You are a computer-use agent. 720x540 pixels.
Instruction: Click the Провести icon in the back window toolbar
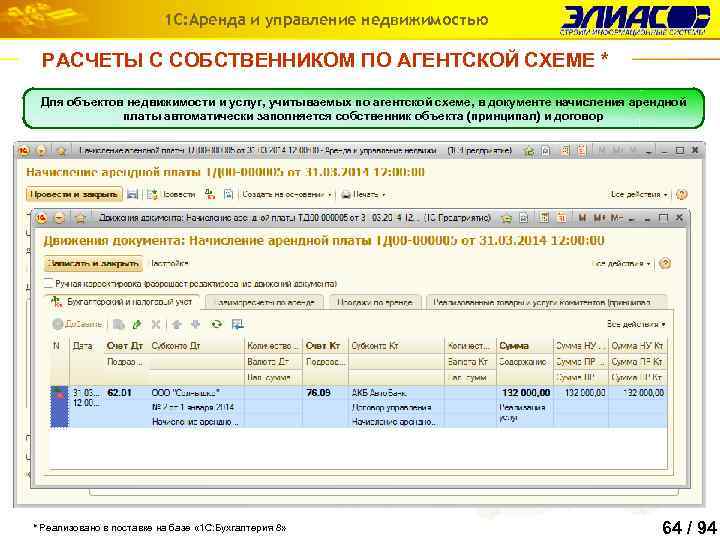152,194
